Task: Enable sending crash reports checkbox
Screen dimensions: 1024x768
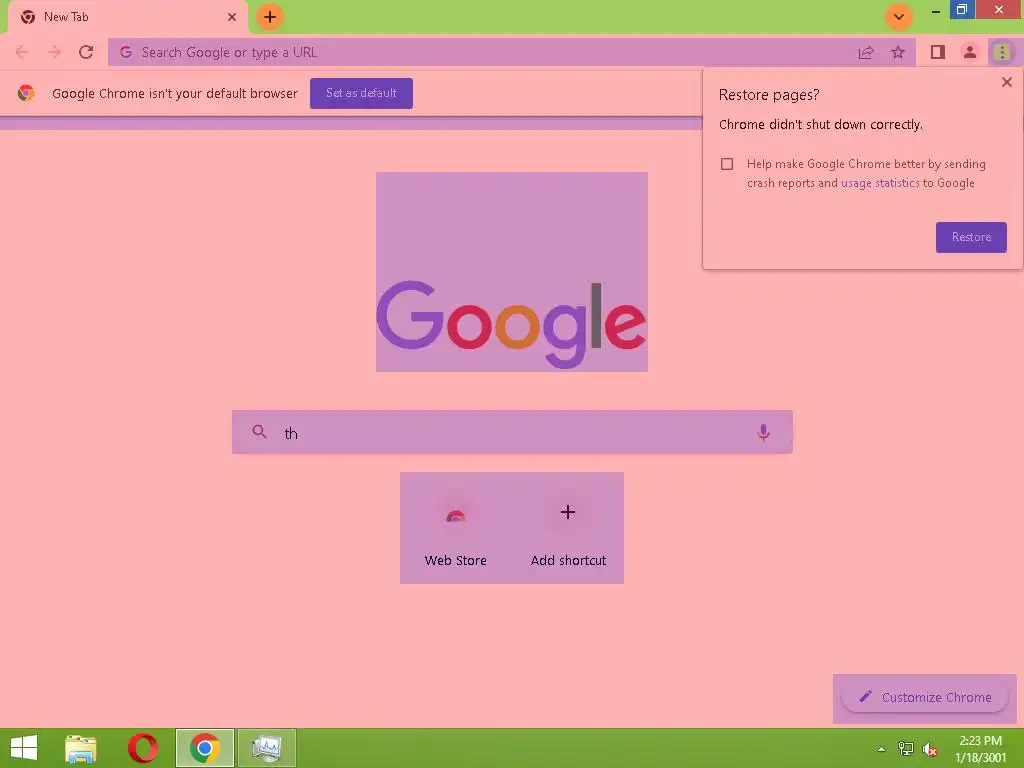Action: point(727,164)
